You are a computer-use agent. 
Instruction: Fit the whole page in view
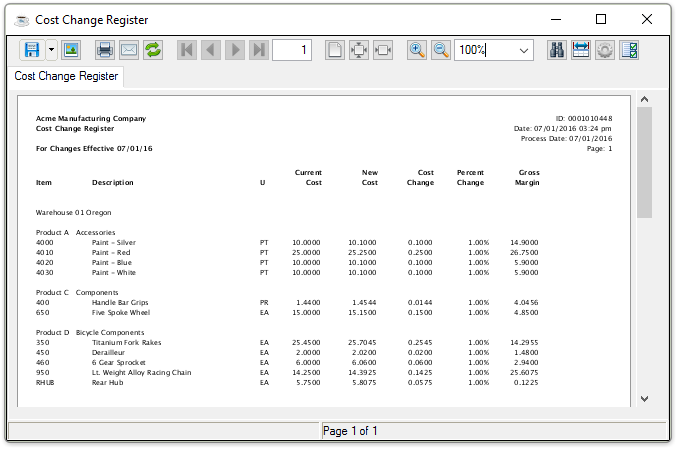click(359, 50)
